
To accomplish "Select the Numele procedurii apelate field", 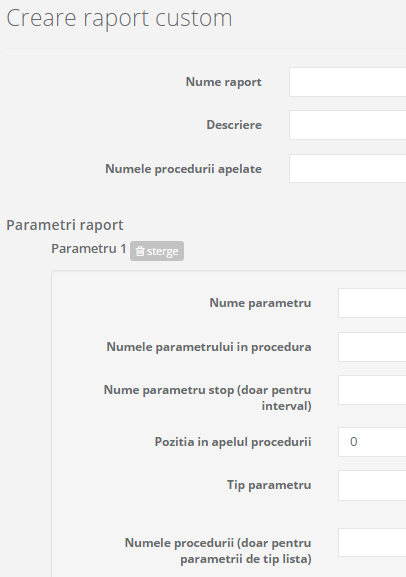I will [x=347, y=169].
